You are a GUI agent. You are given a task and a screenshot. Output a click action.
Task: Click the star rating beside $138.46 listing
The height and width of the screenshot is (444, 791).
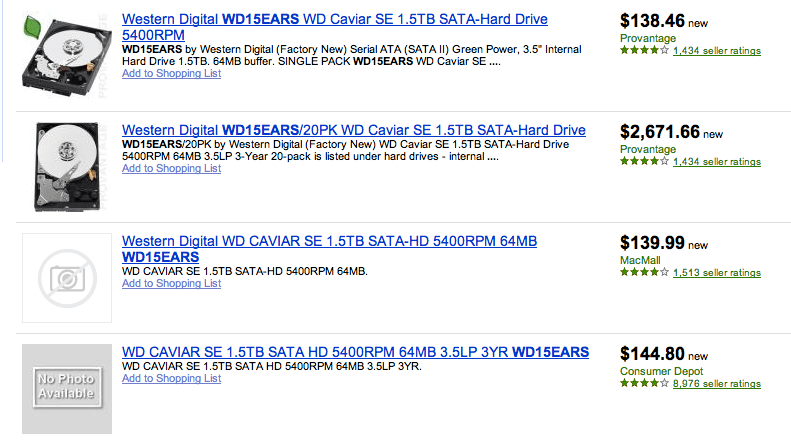pos(644,50)
